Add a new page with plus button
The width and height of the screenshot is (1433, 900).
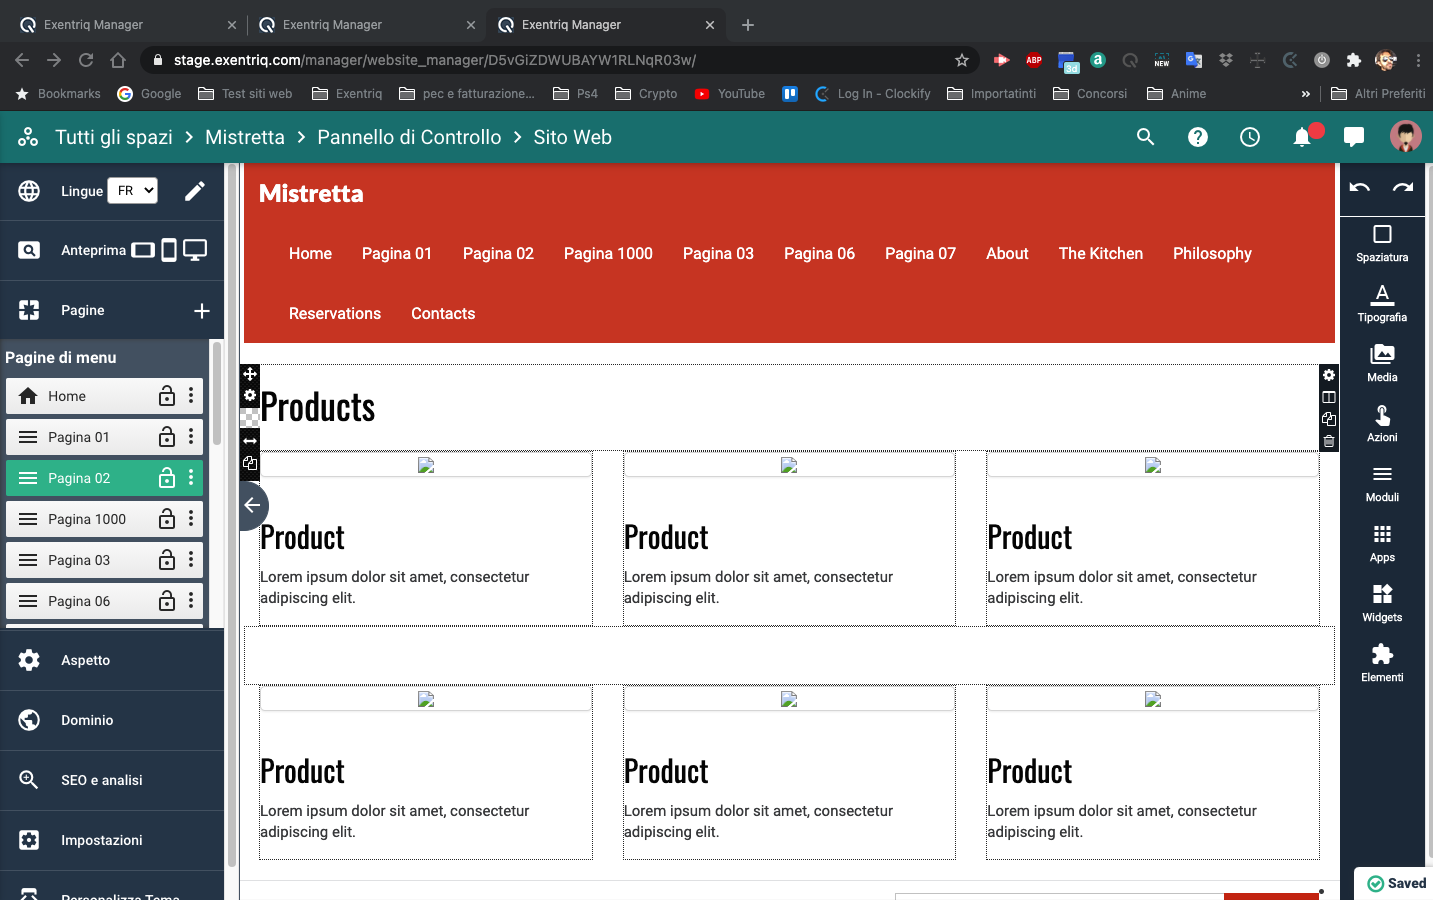(202, 311)
